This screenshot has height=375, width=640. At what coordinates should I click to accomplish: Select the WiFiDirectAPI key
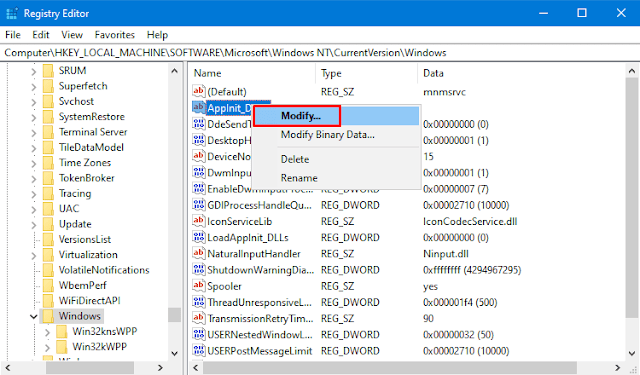click(89, 301)
